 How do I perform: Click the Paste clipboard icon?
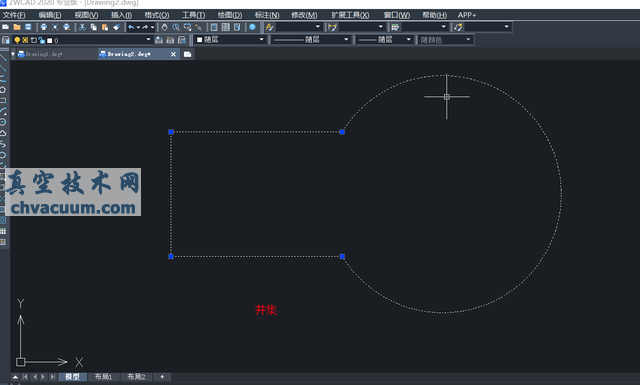105,27
